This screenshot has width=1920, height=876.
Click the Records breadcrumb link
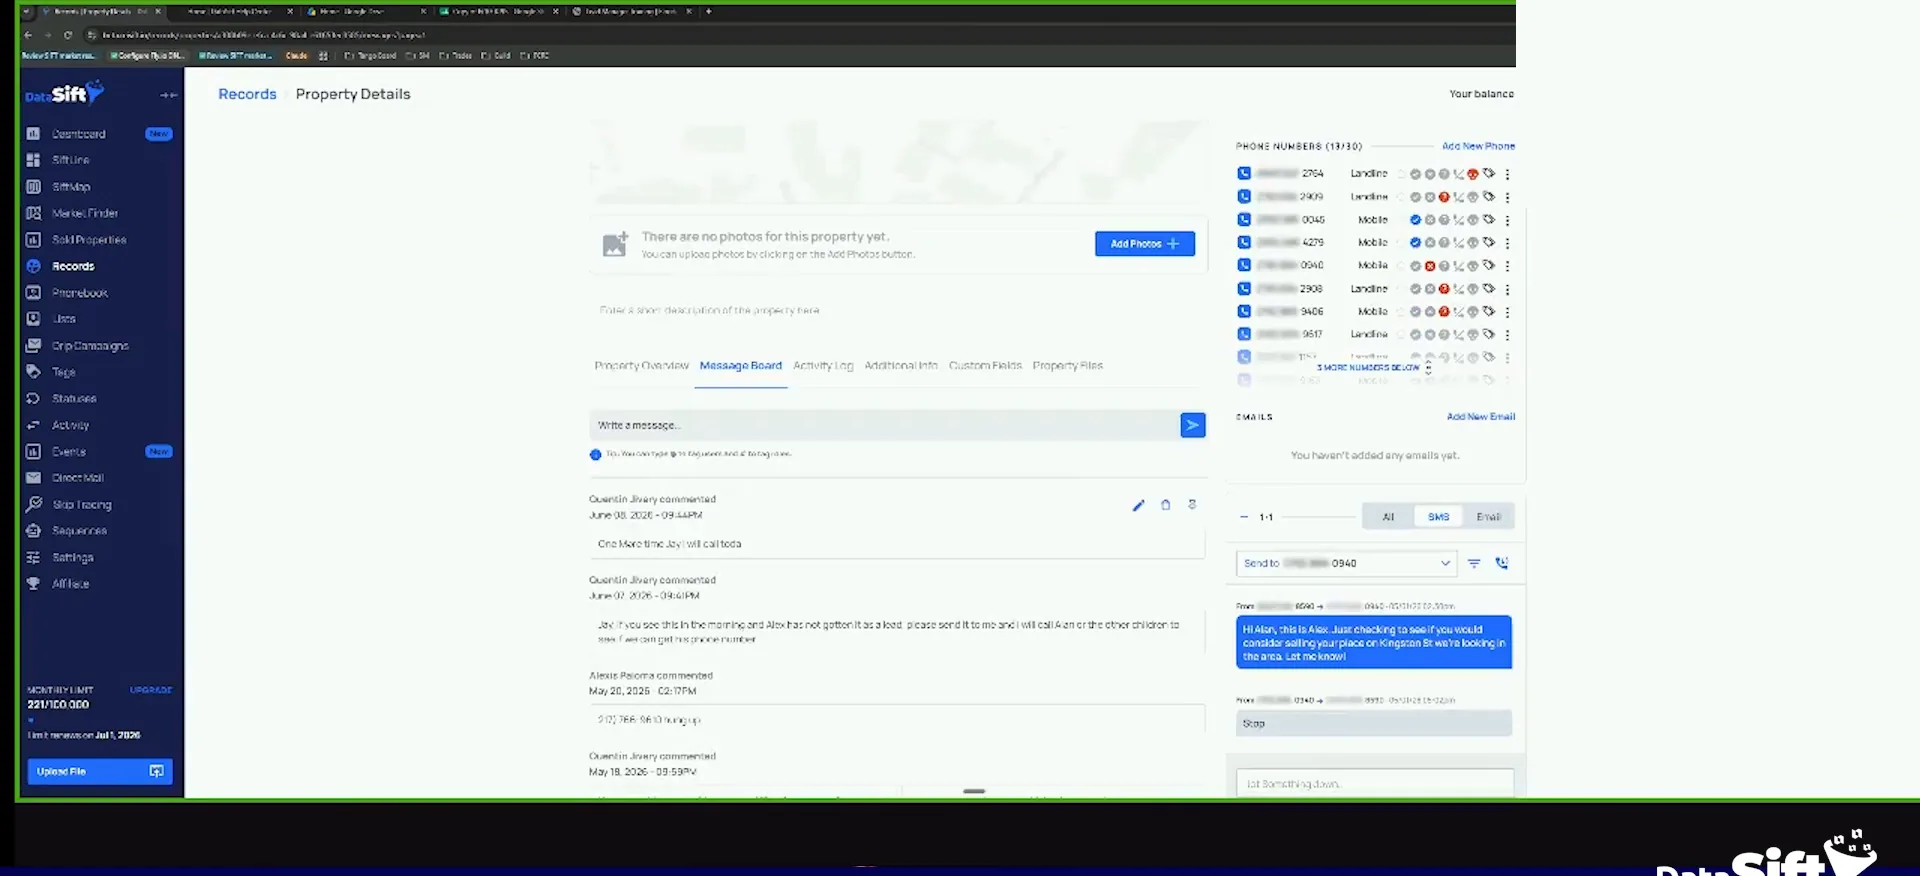(247, 94)
